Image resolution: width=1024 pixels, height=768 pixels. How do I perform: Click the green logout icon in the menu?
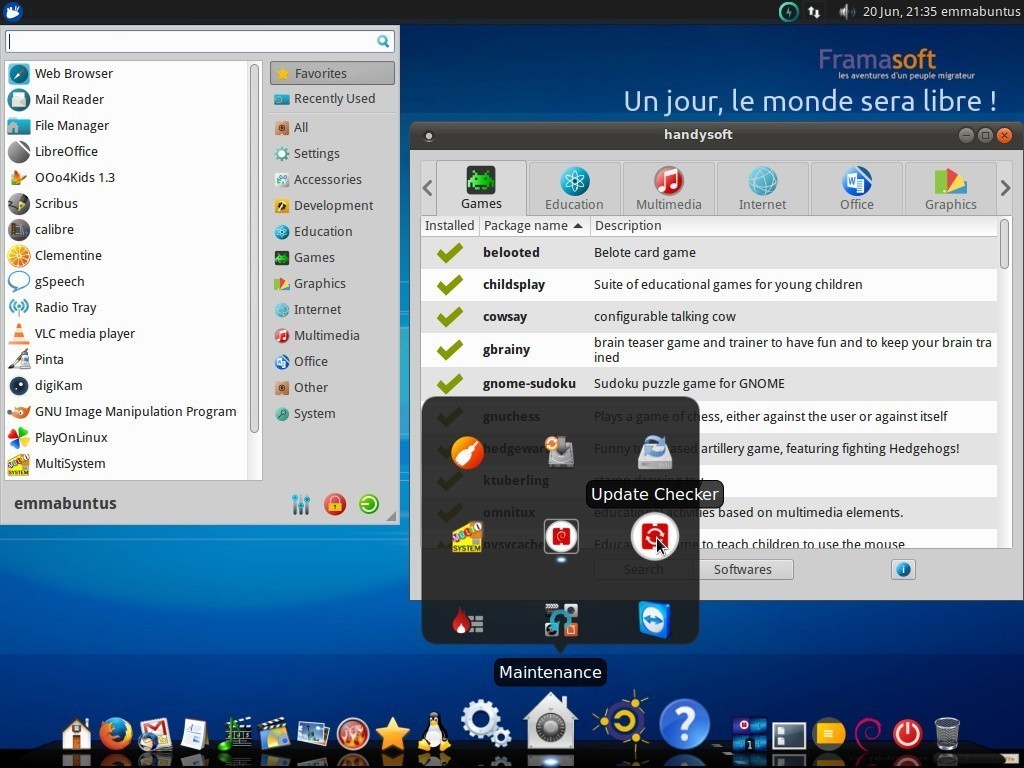369,504
